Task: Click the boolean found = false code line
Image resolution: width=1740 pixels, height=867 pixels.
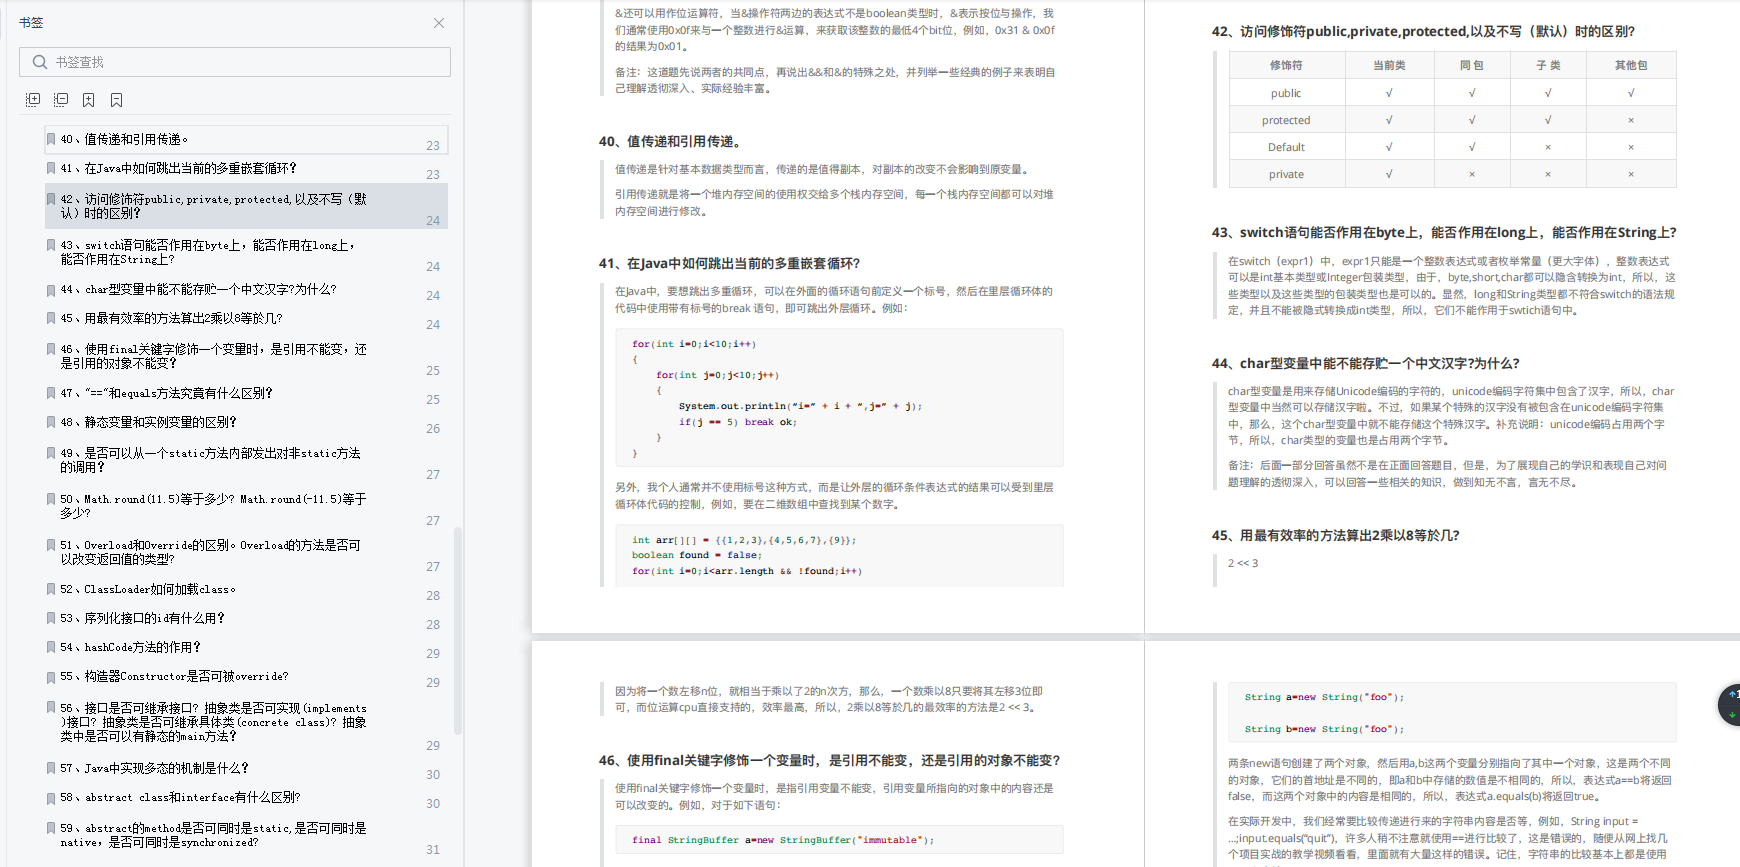Action: tap(696, 555)
